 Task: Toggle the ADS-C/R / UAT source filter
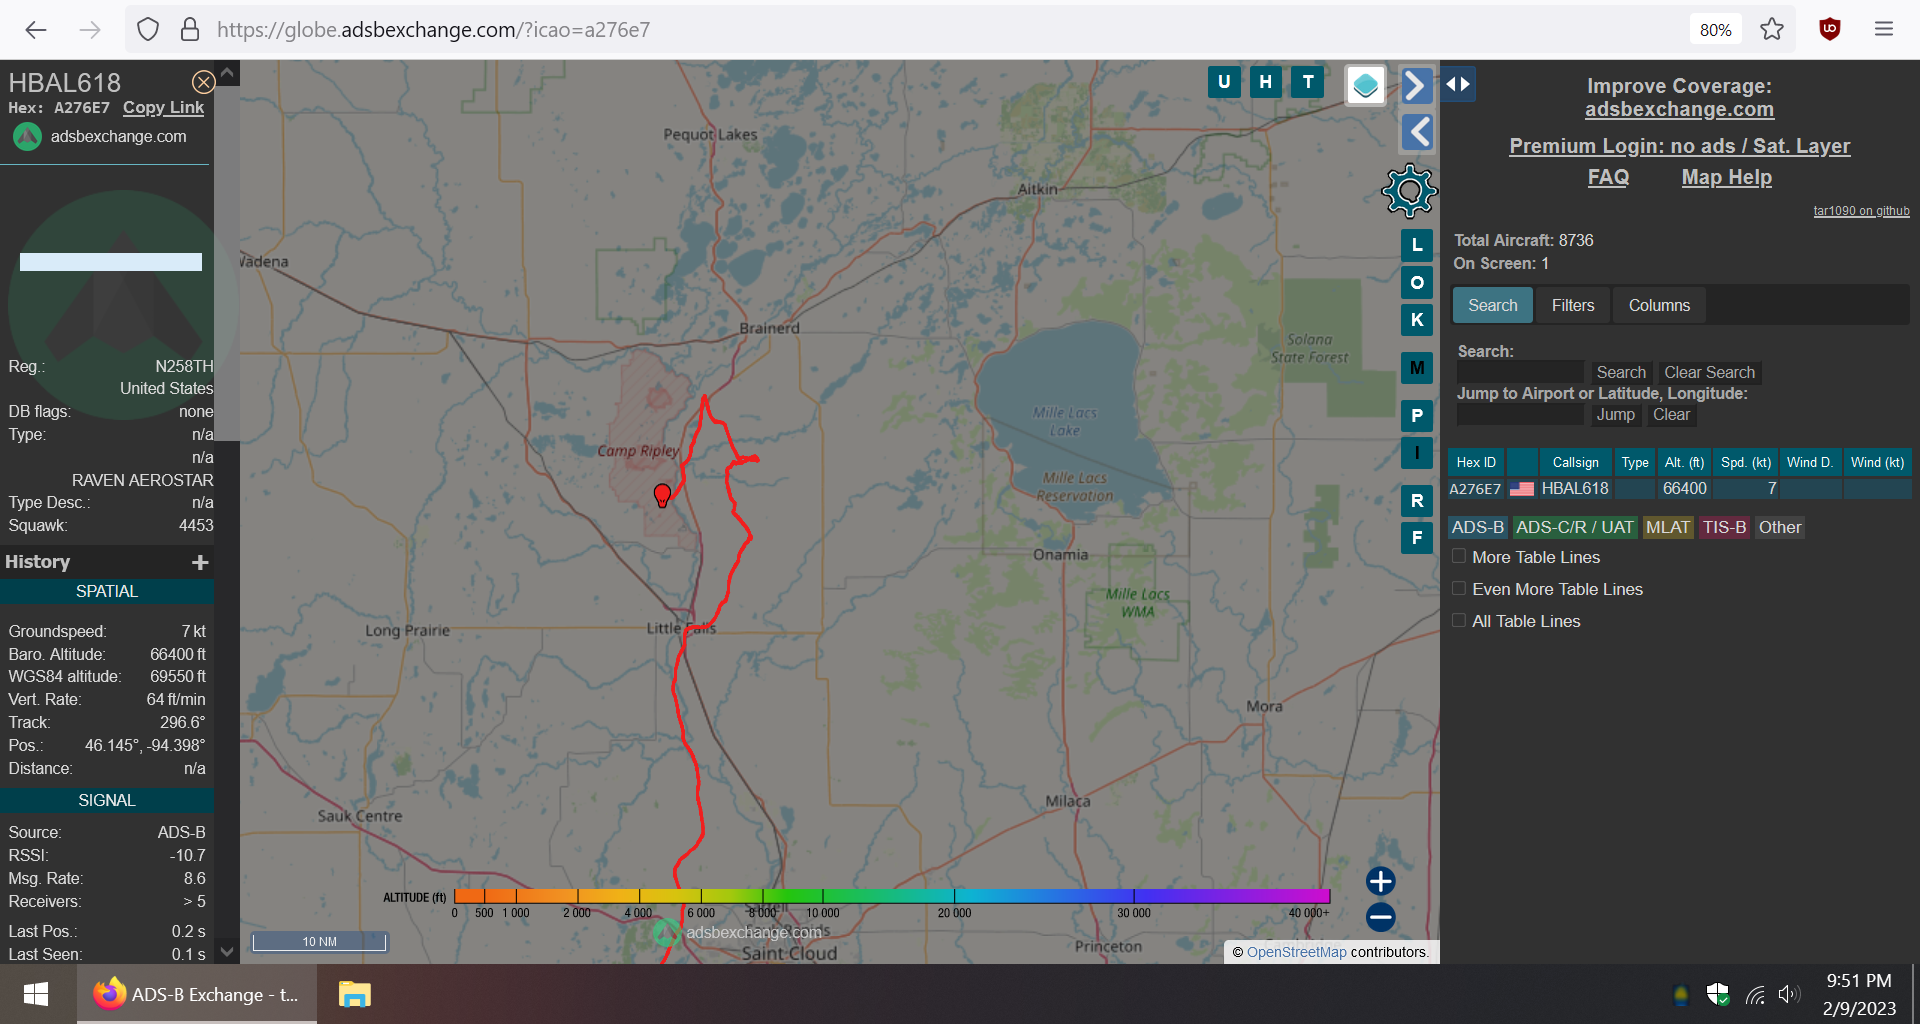coord(1574,528)
